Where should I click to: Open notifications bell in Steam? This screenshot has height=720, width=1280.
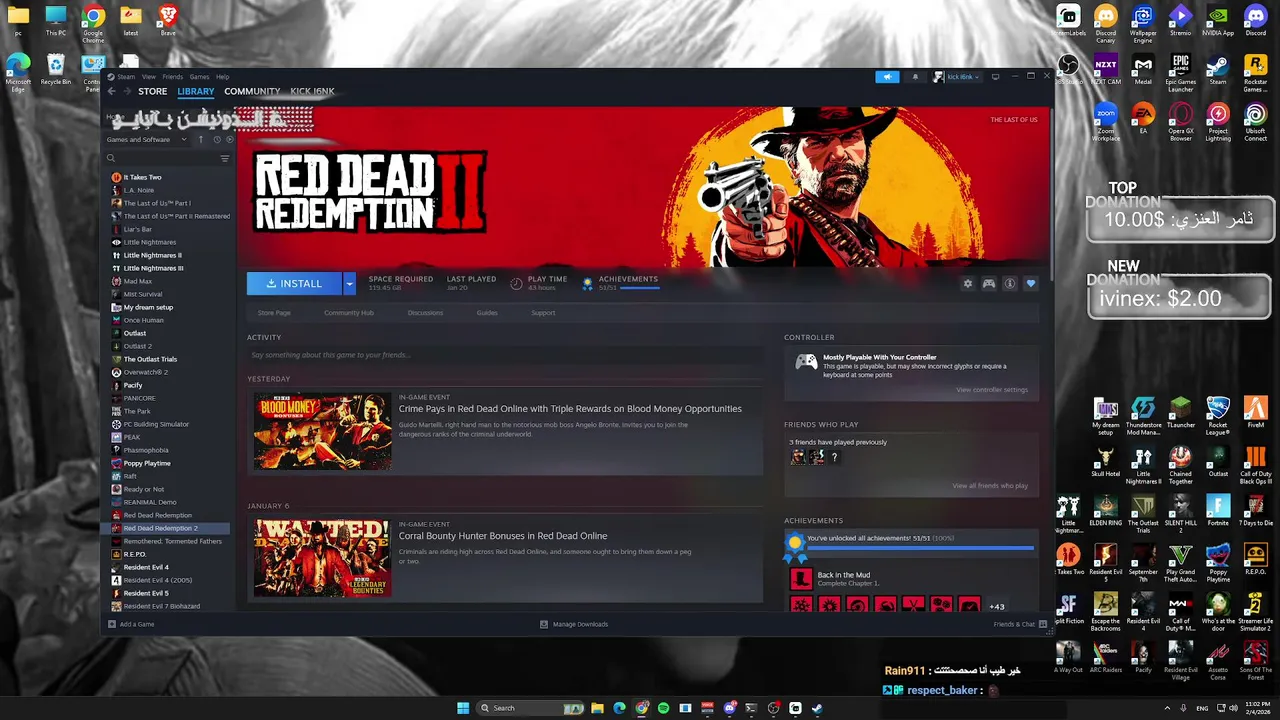tap(914, 77)
